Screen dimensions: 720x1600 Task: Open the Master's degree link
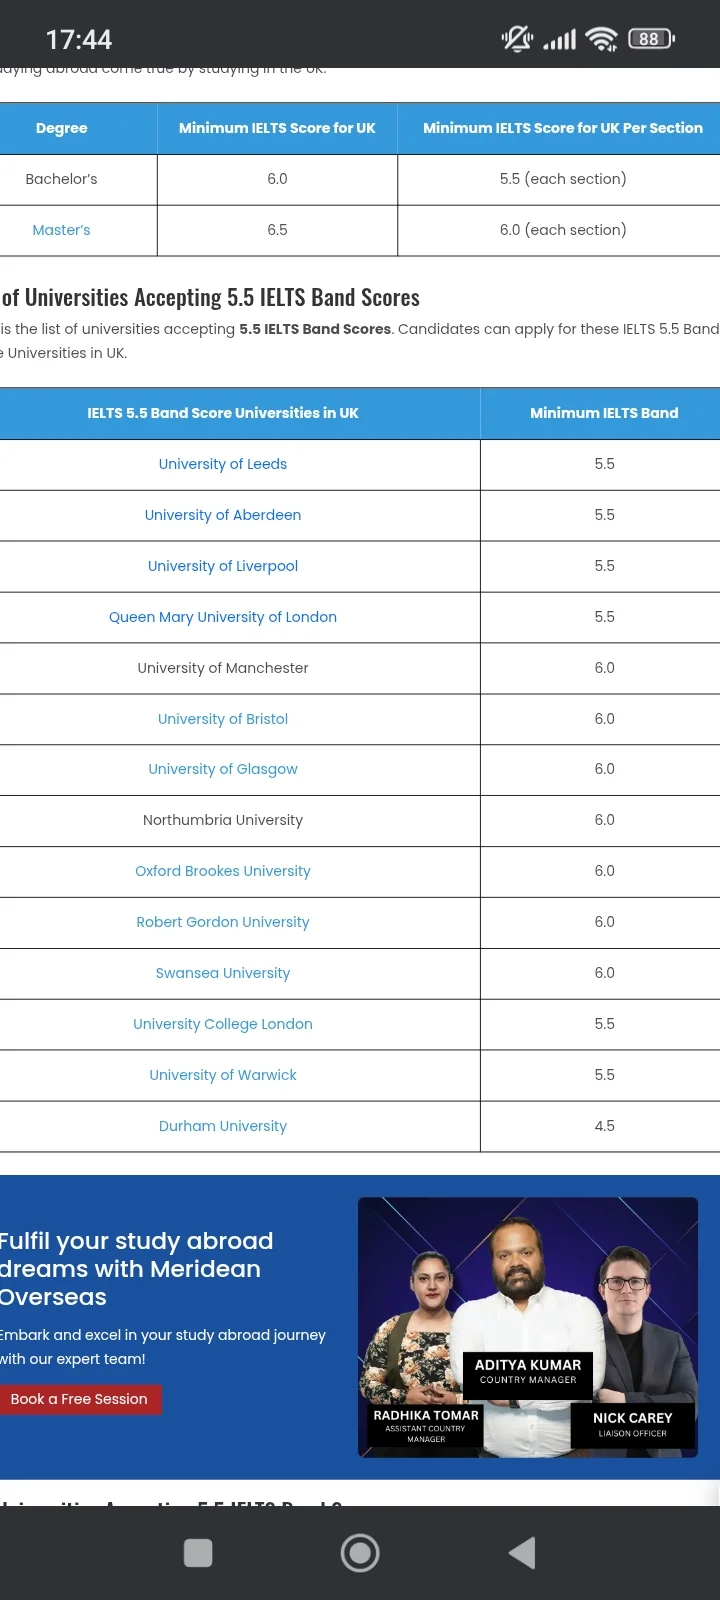(x=61, y=230)
